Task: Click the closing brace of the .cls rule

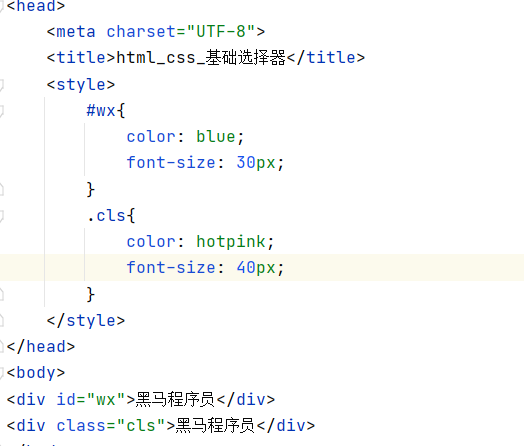Action: 91,294
